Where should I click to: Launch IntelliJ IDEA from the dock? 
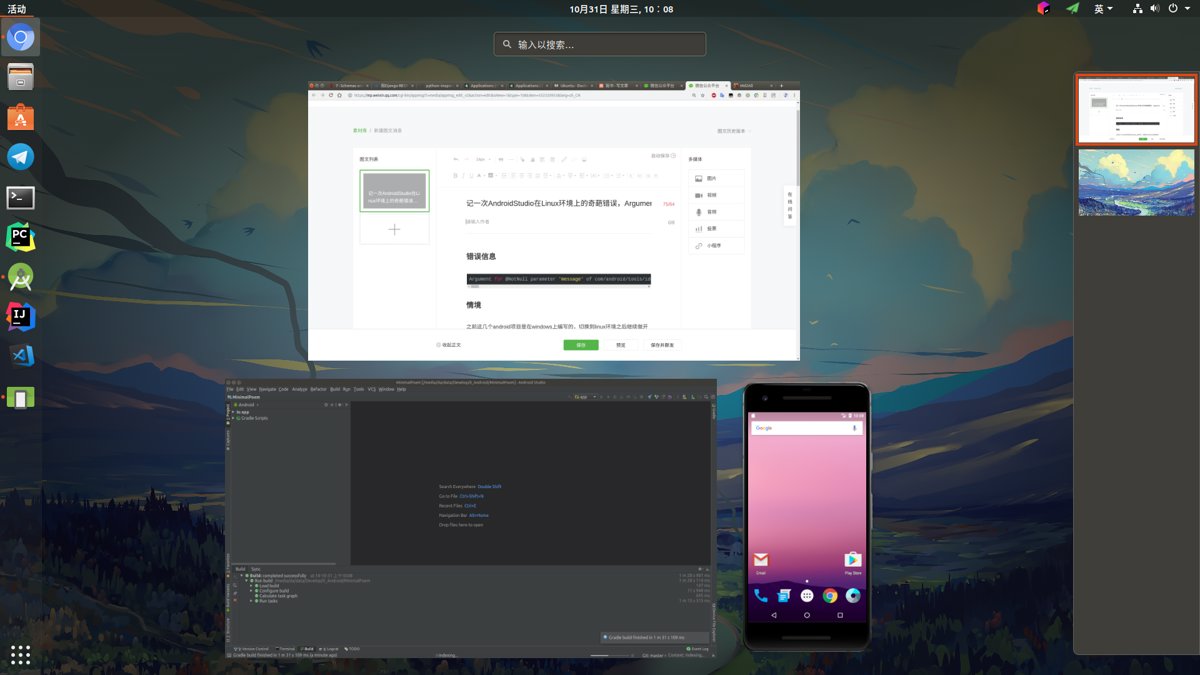[x=20, y=317]
